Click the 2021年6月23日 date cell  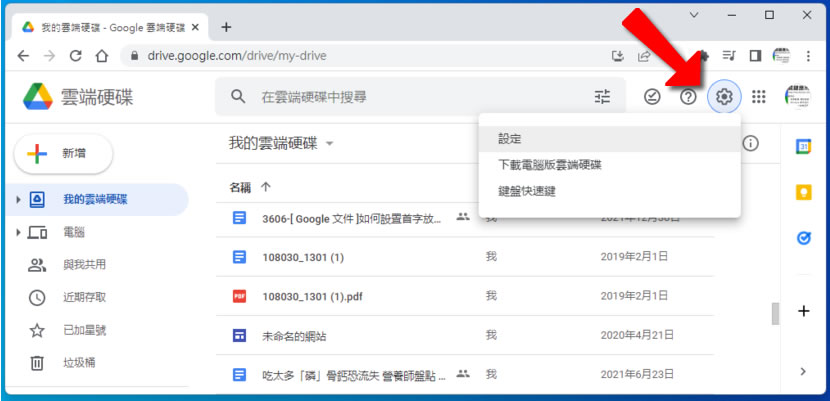(637, 375)
